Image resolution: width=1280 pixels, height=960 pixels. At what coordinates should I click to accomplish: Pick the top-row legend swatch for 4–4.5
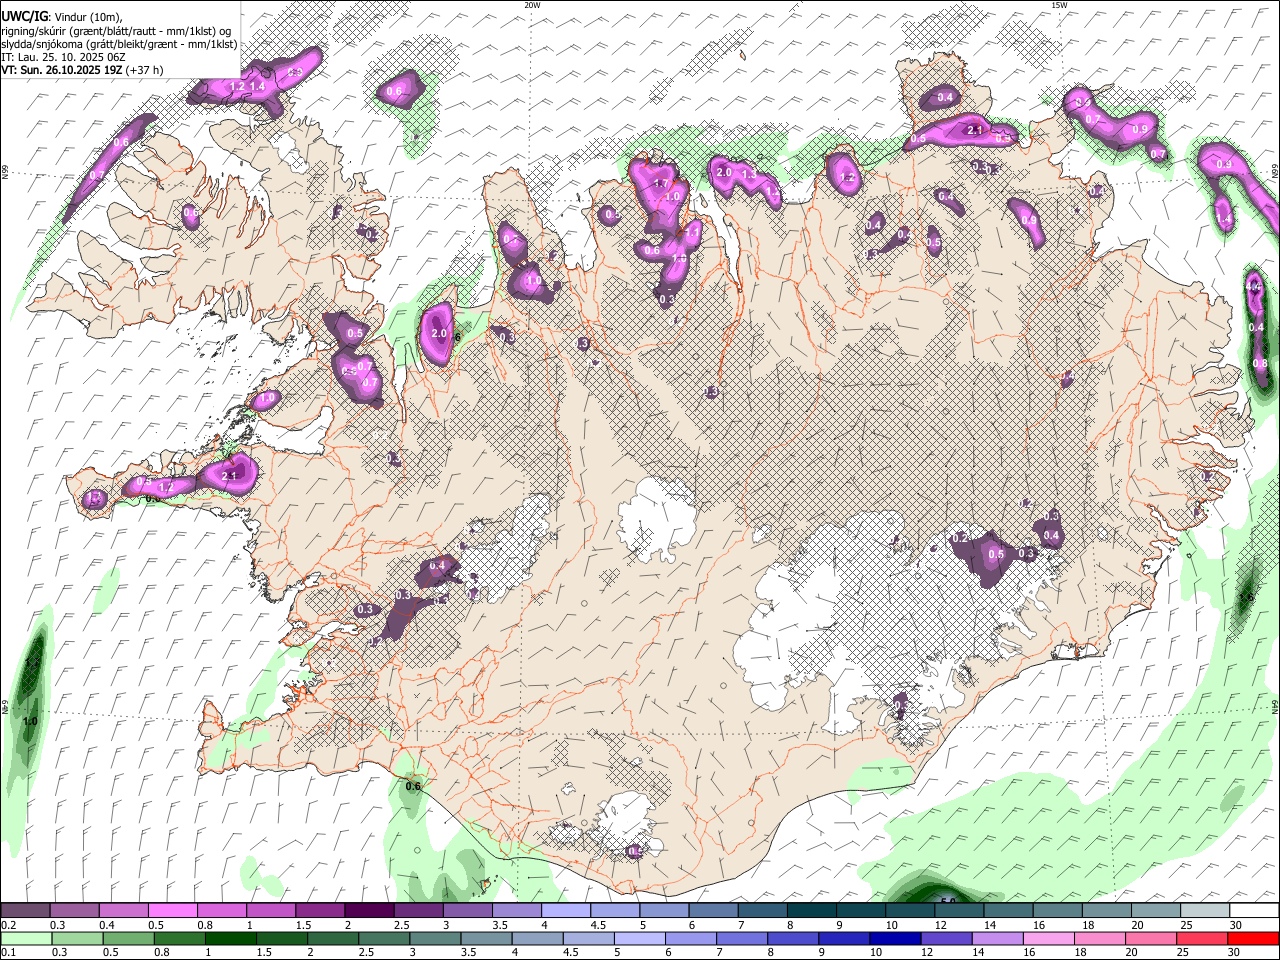pyautogui.click(x=566, y=911)
